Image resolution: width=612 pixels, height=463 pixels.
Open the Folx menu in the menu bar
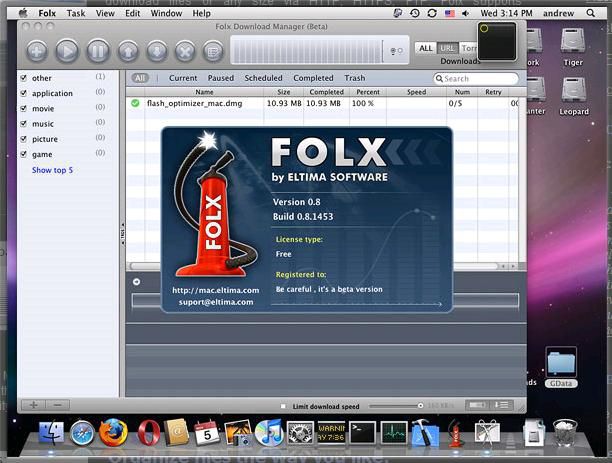(x=47, y=13)
